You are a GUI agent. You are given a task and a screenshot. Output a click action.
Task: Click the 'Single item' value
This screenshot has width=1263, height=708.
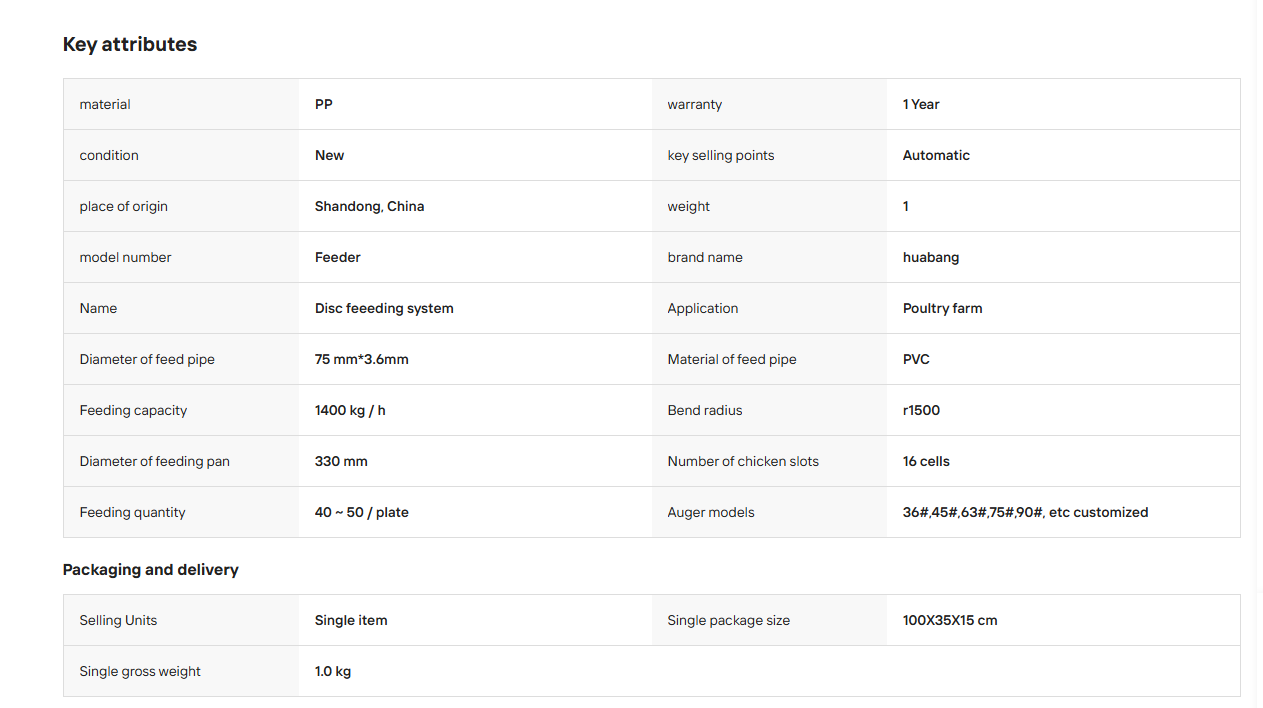point(351,620)
